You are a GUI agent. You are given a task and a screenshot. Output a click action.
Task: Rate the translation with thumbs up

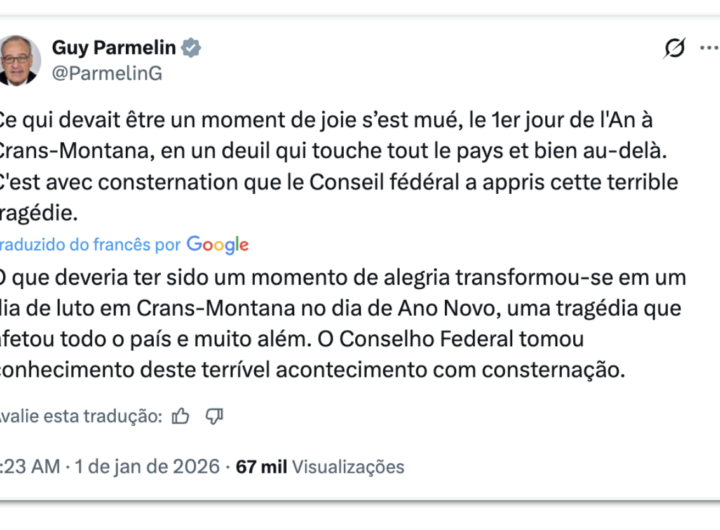(x=180, y=416)
